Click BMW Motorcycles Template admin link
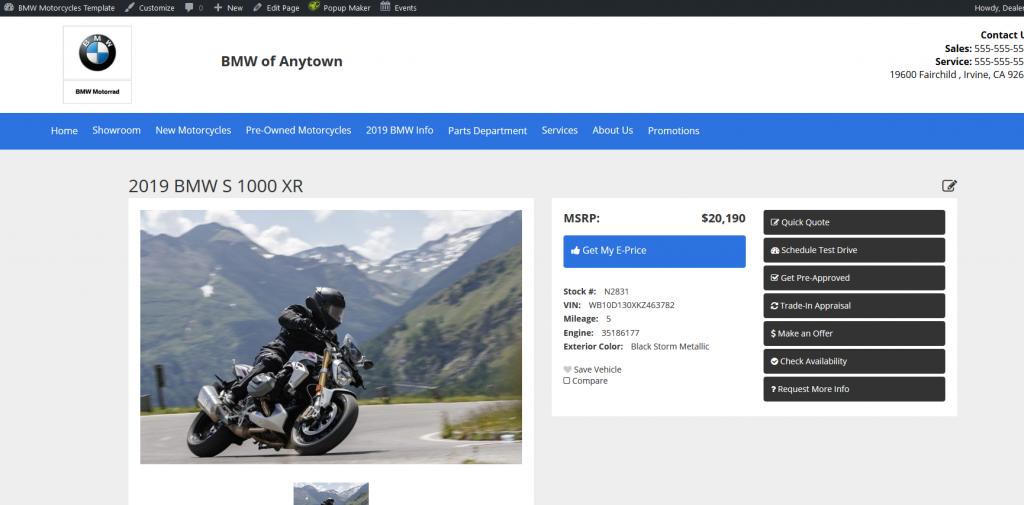The height and width of the screenshot is (505, 1024). tap(66, 8)
